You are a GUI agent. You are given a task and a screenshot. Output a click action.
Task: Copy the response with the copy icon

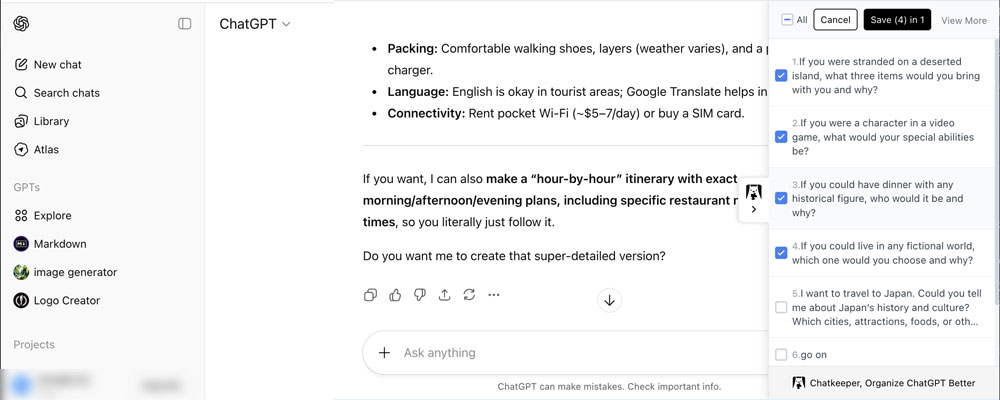[371, 295]
